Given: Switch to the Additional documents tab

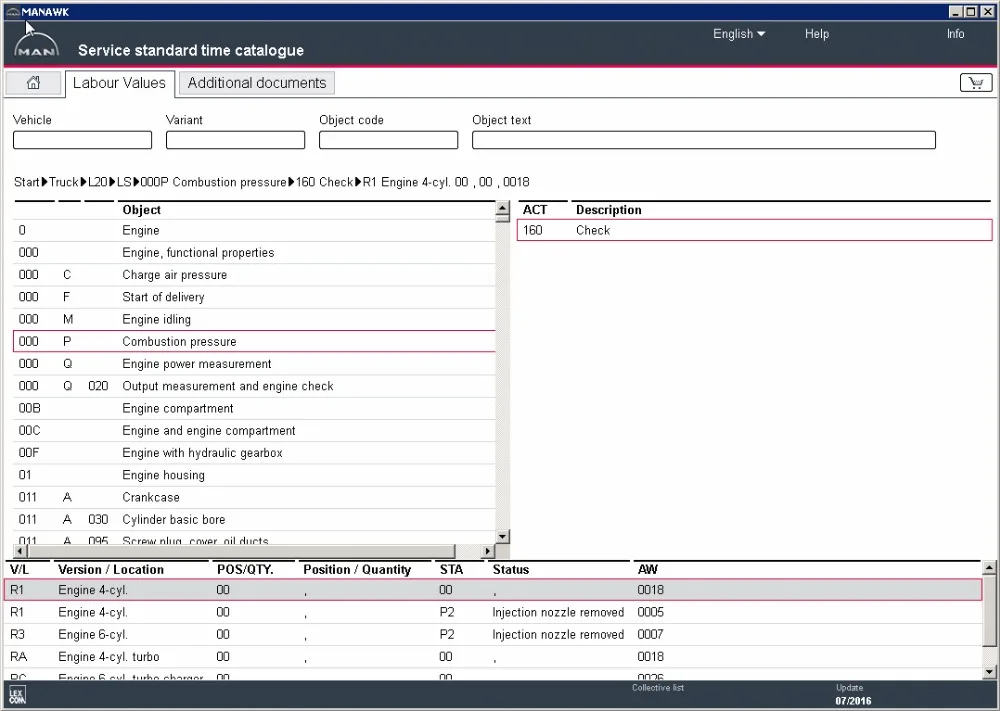Looking at the screenshot, I should [256, 83].
